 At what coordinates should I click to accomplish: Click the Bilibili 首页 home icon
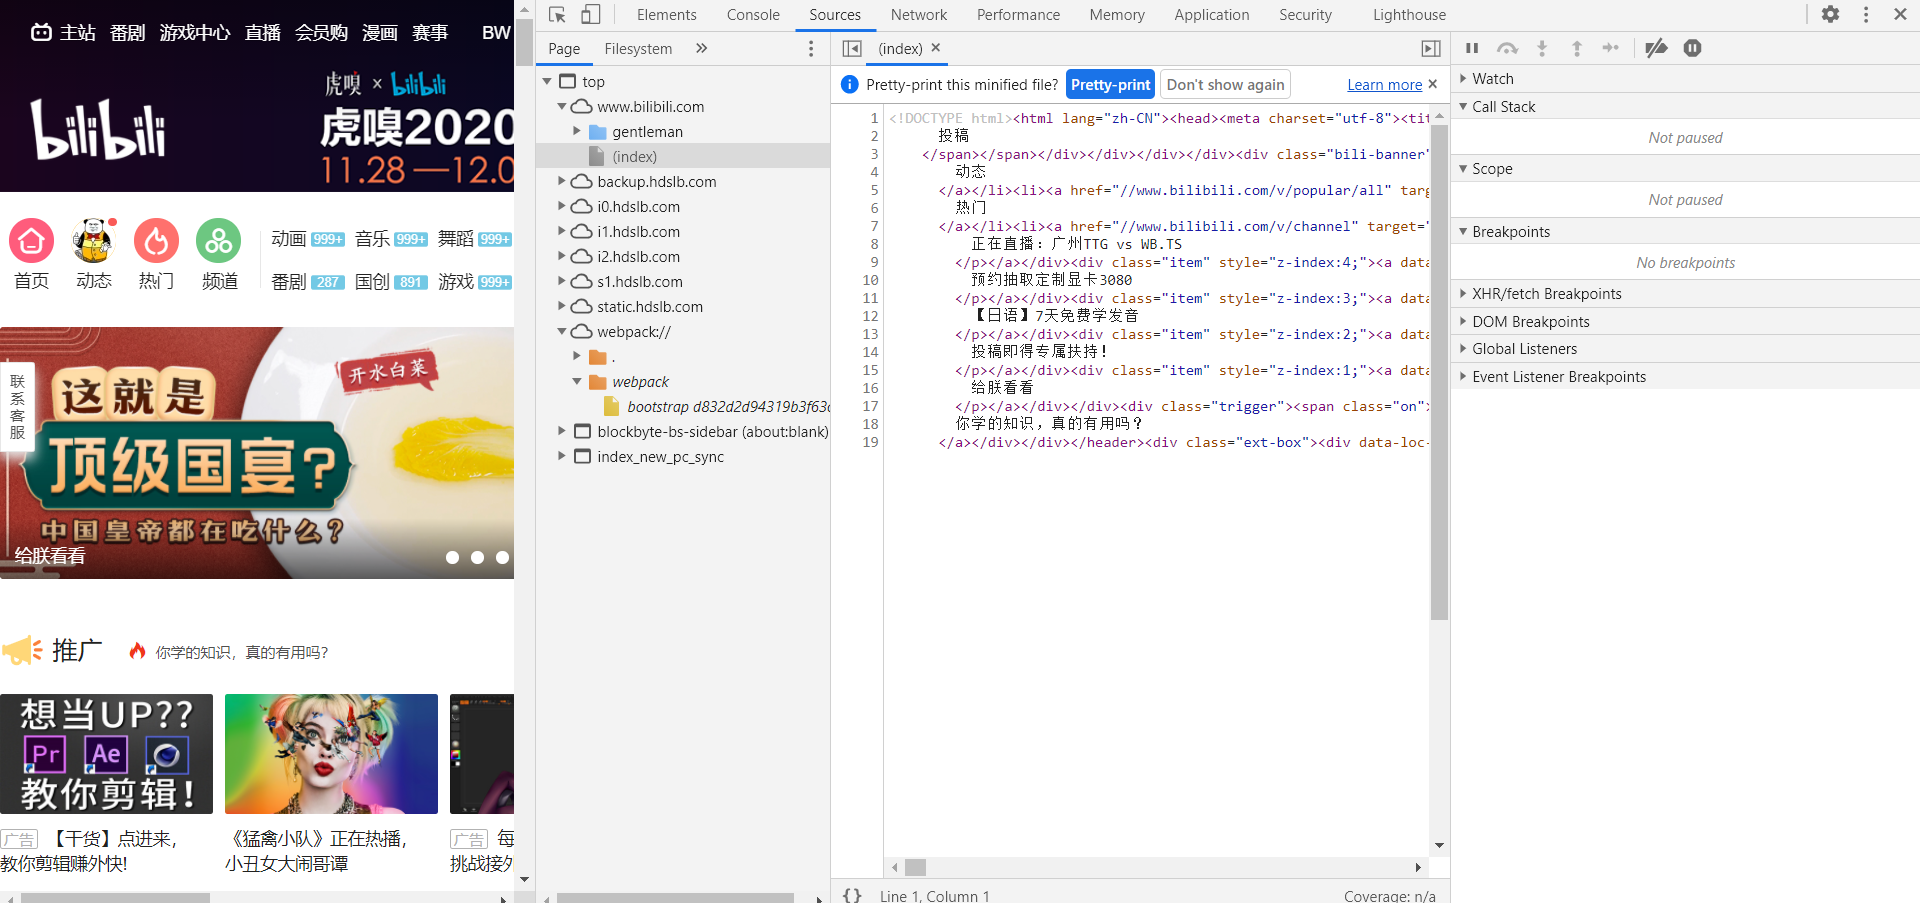(x=32, y=241)
